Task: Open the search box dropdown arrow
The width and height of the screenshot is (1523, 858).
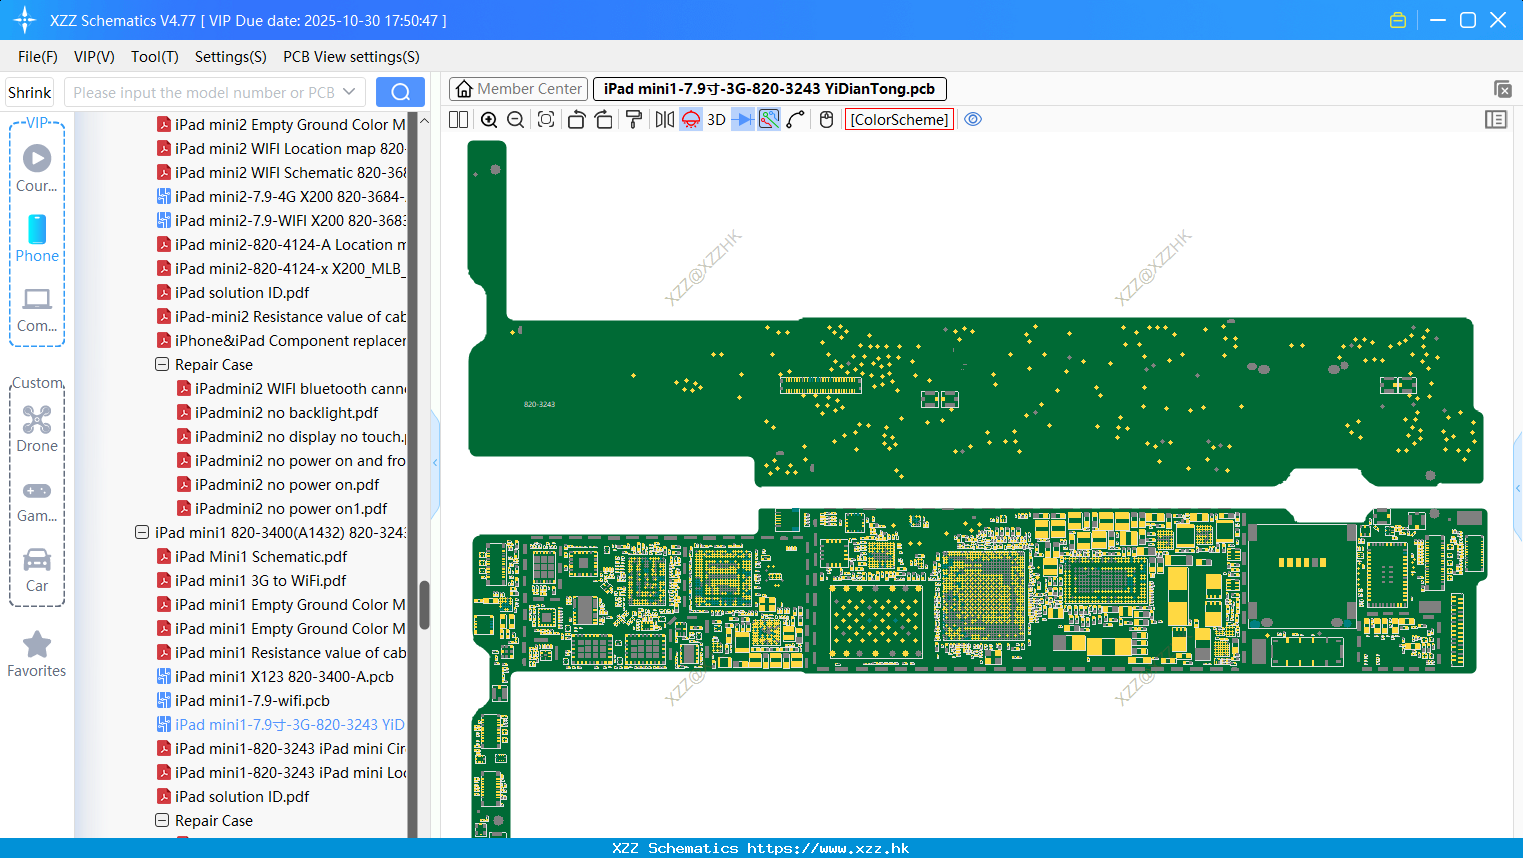Action: pyautogui.click(x=349, y=92)
